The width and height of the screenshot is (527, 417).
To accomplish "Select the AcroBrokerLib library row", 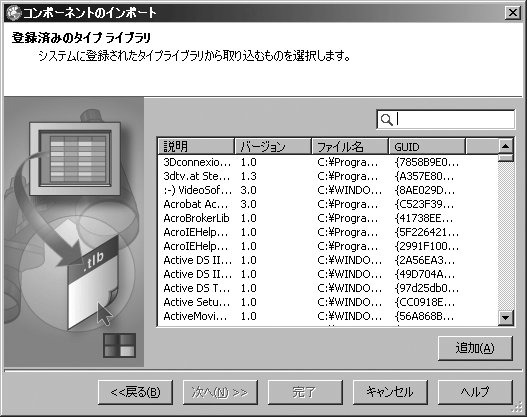I will (328, 218).
